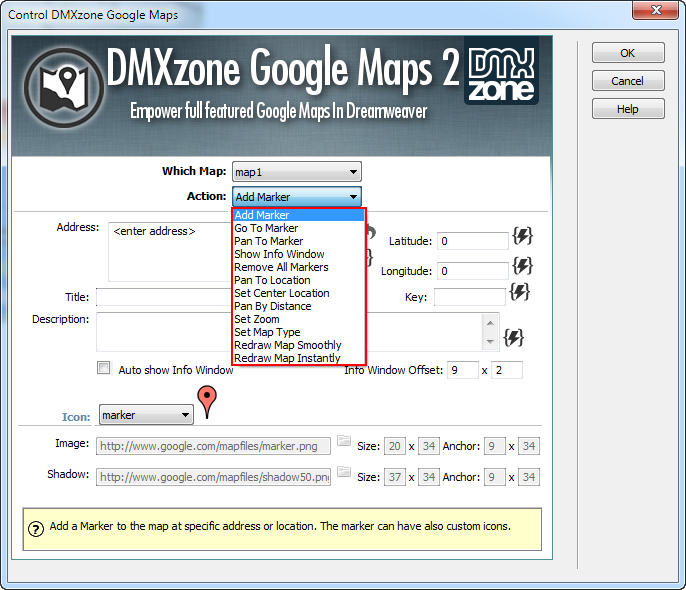Click Image Size width field 20
The image size is (686, 590).
pyautogui.click(x=395, y=446)
